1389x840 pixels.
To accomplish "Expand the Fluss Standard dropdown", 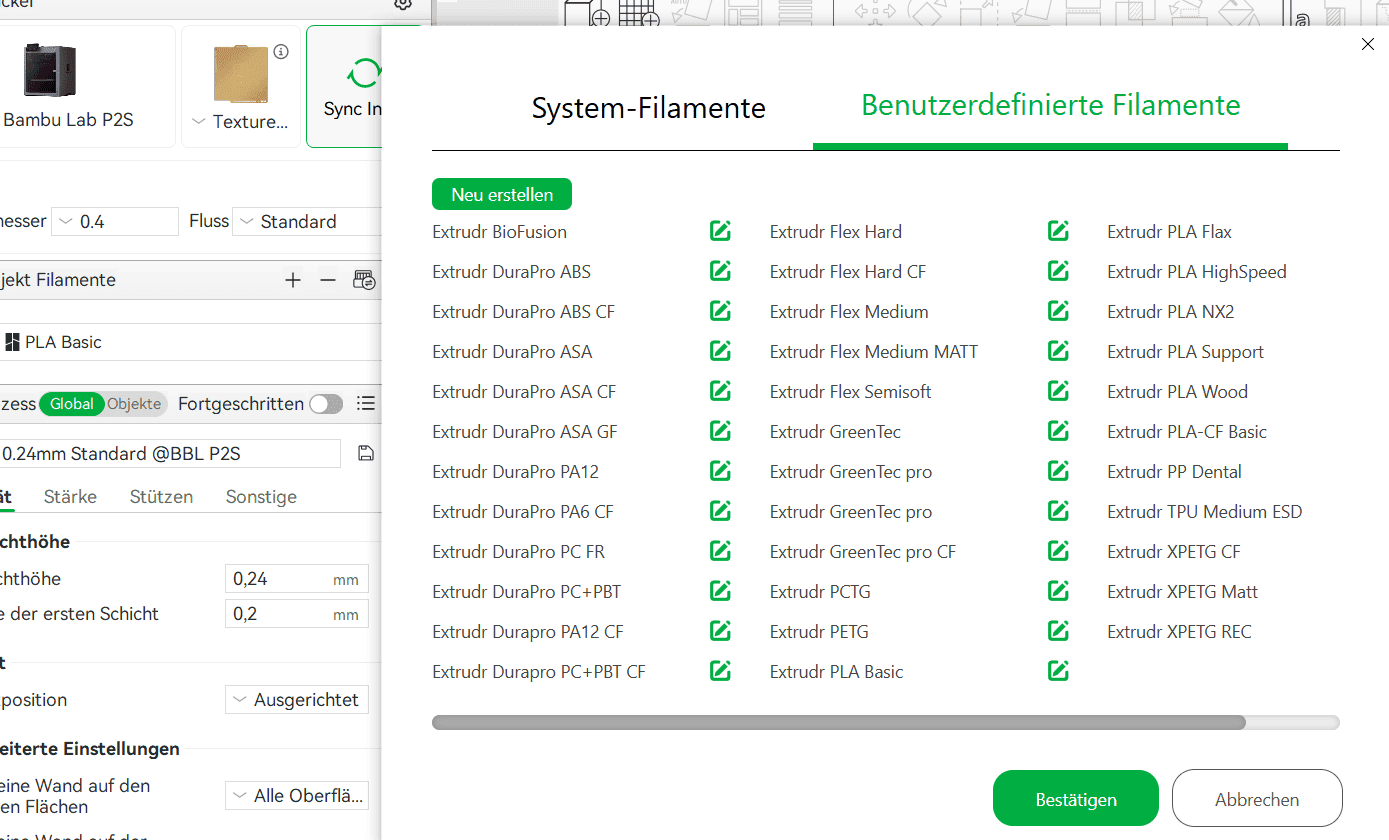I will point(307,221).
